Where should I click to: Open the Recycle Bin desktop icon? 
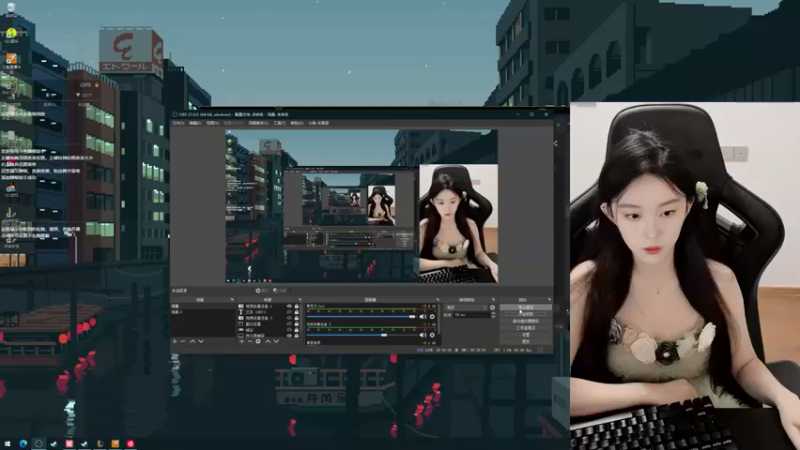[11, 9]
